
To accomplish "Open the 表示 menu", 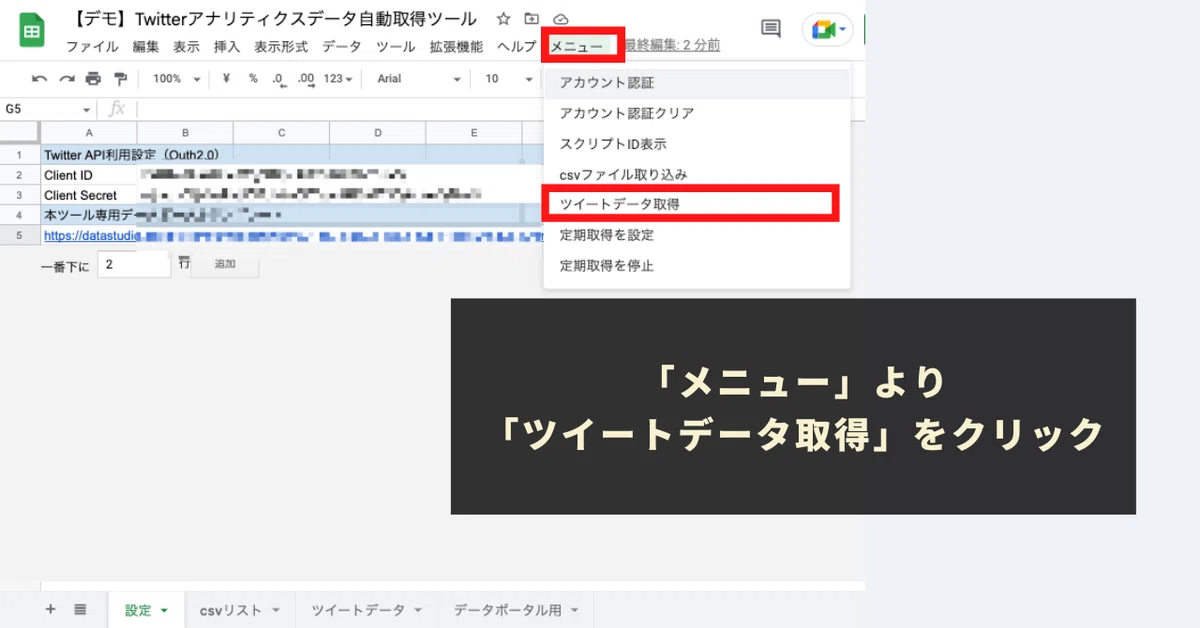I will (x=186, y=46).
